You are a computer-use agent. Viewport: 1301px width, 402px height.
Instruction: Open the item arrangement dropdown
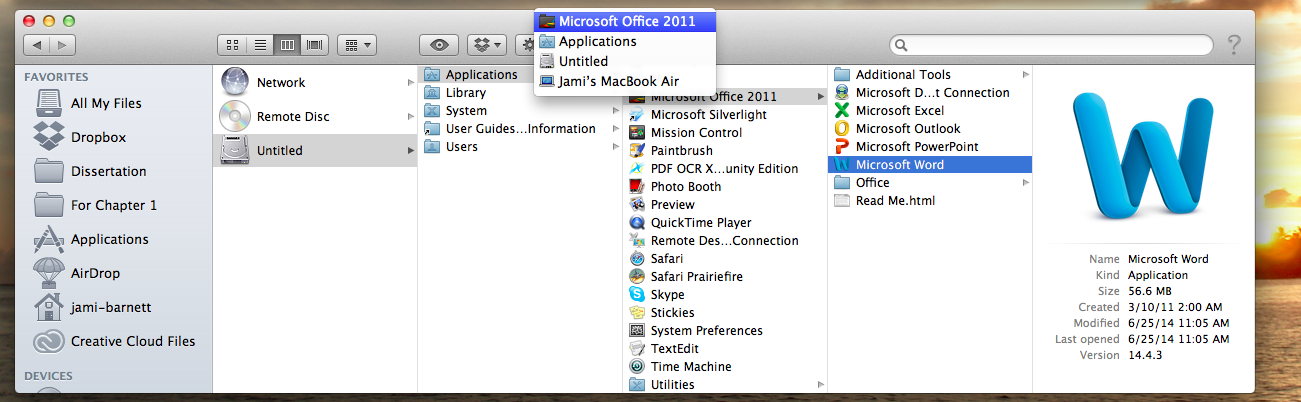point(357,45)
